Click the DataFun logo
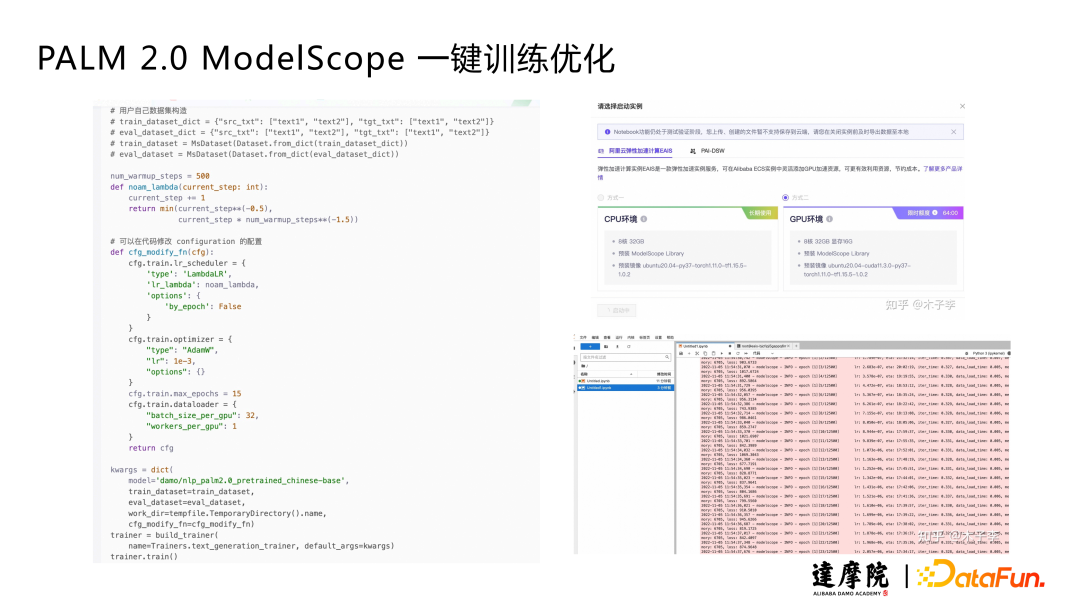Image resolution: width=1080 pixels, height=608 pixels. coord(981,575)
